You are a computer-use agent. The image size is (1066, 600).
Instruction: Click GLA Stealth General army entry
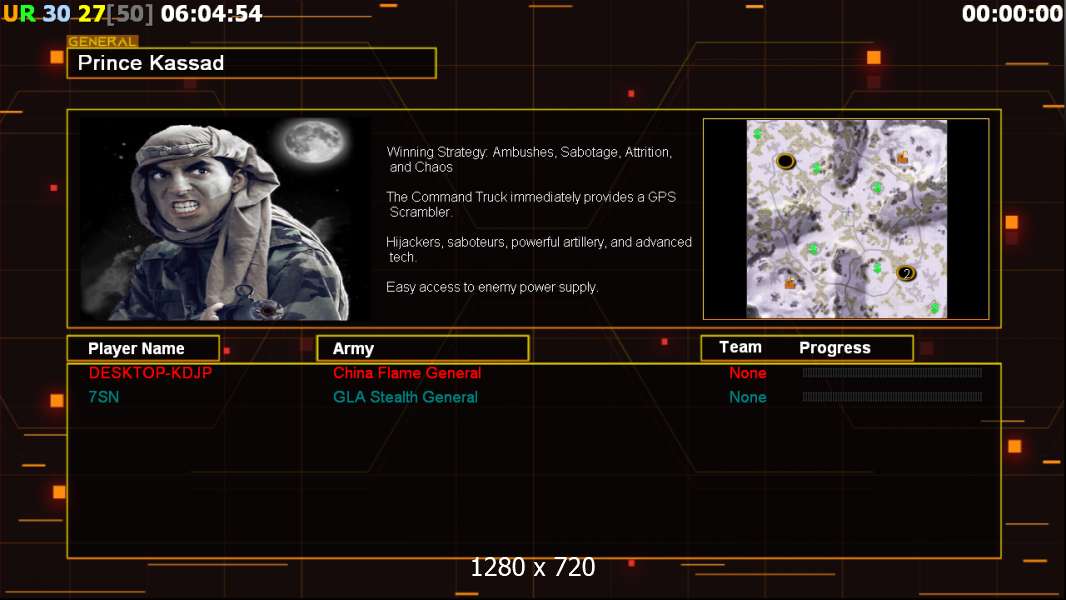(405, 398)
